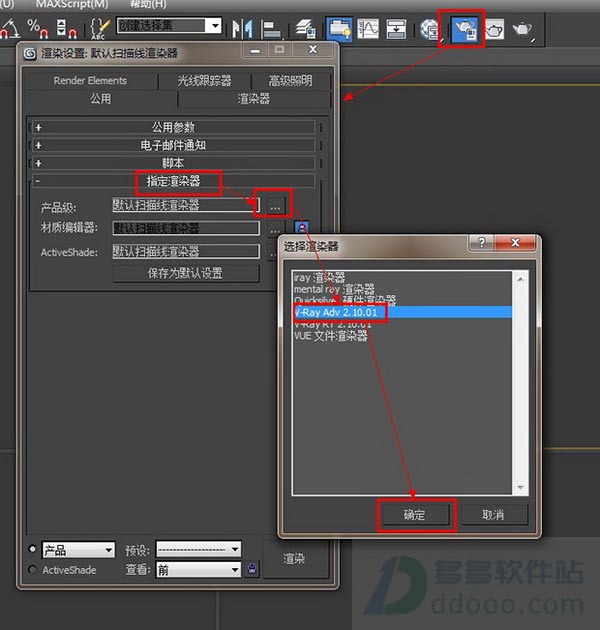This screenshot has width=600, height=630.
Task: Open the Layer Manager icon
Action: click(x=305, y=29)
